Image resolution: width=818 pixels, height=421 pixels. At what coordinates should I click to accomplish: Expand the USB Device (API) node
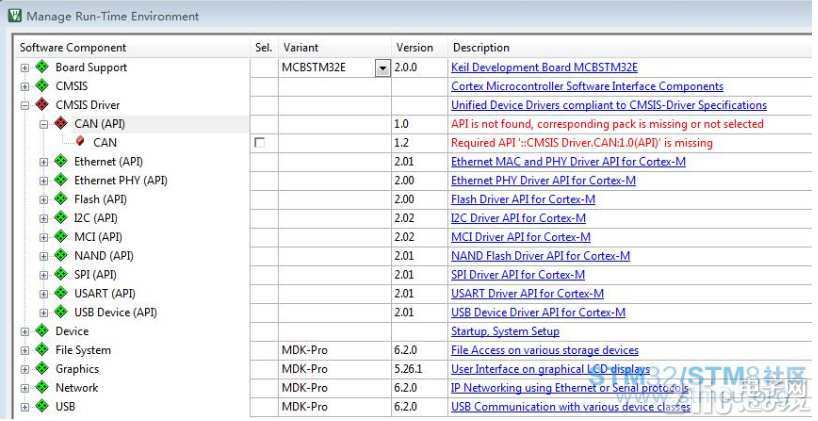[x=44, y=313]
